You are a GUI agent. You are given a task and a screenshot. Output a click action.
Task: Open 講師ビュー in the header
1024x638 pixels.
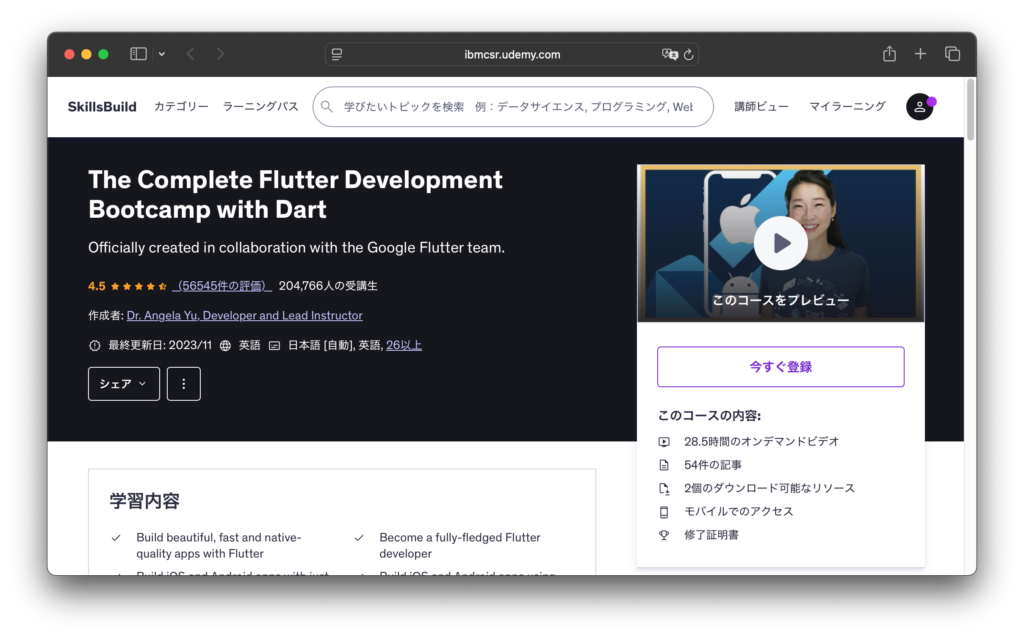[761, 106]
